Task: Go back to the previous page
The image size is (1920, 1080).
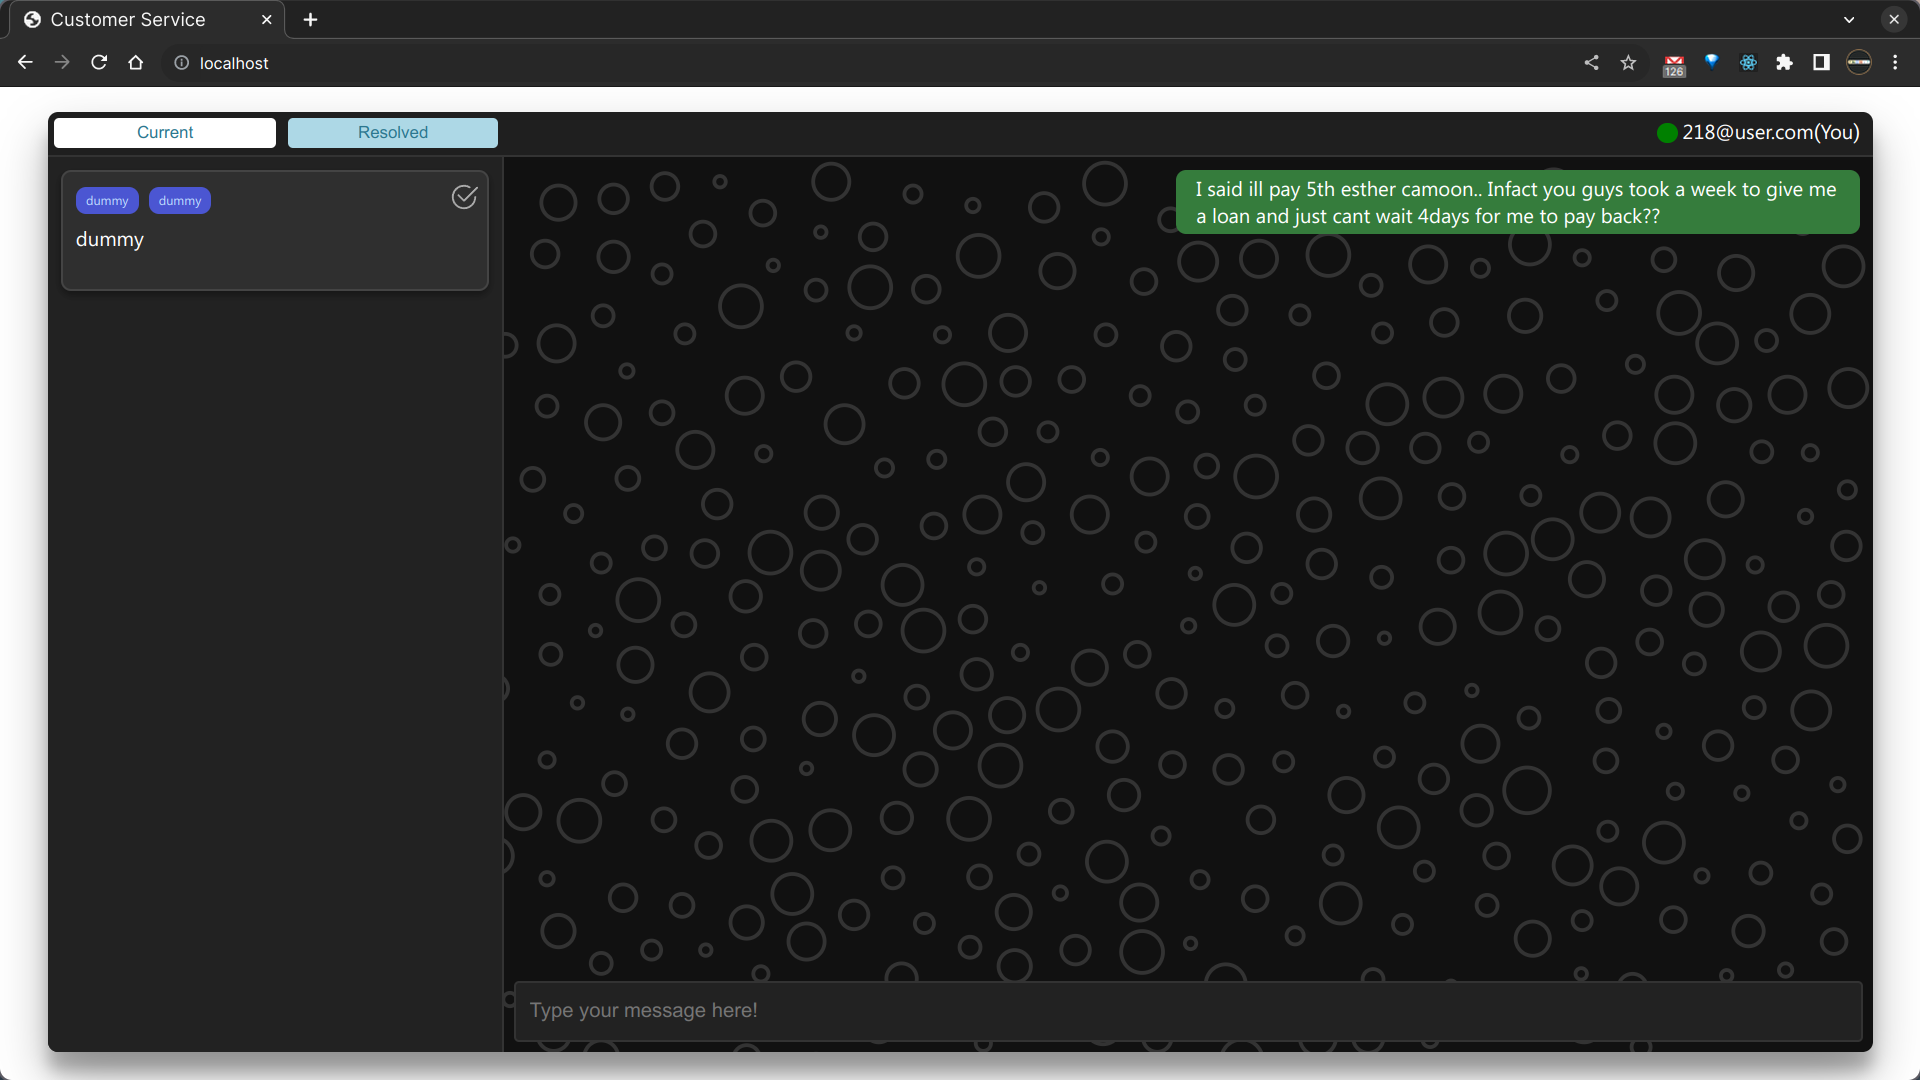Action: coord(26,63)
